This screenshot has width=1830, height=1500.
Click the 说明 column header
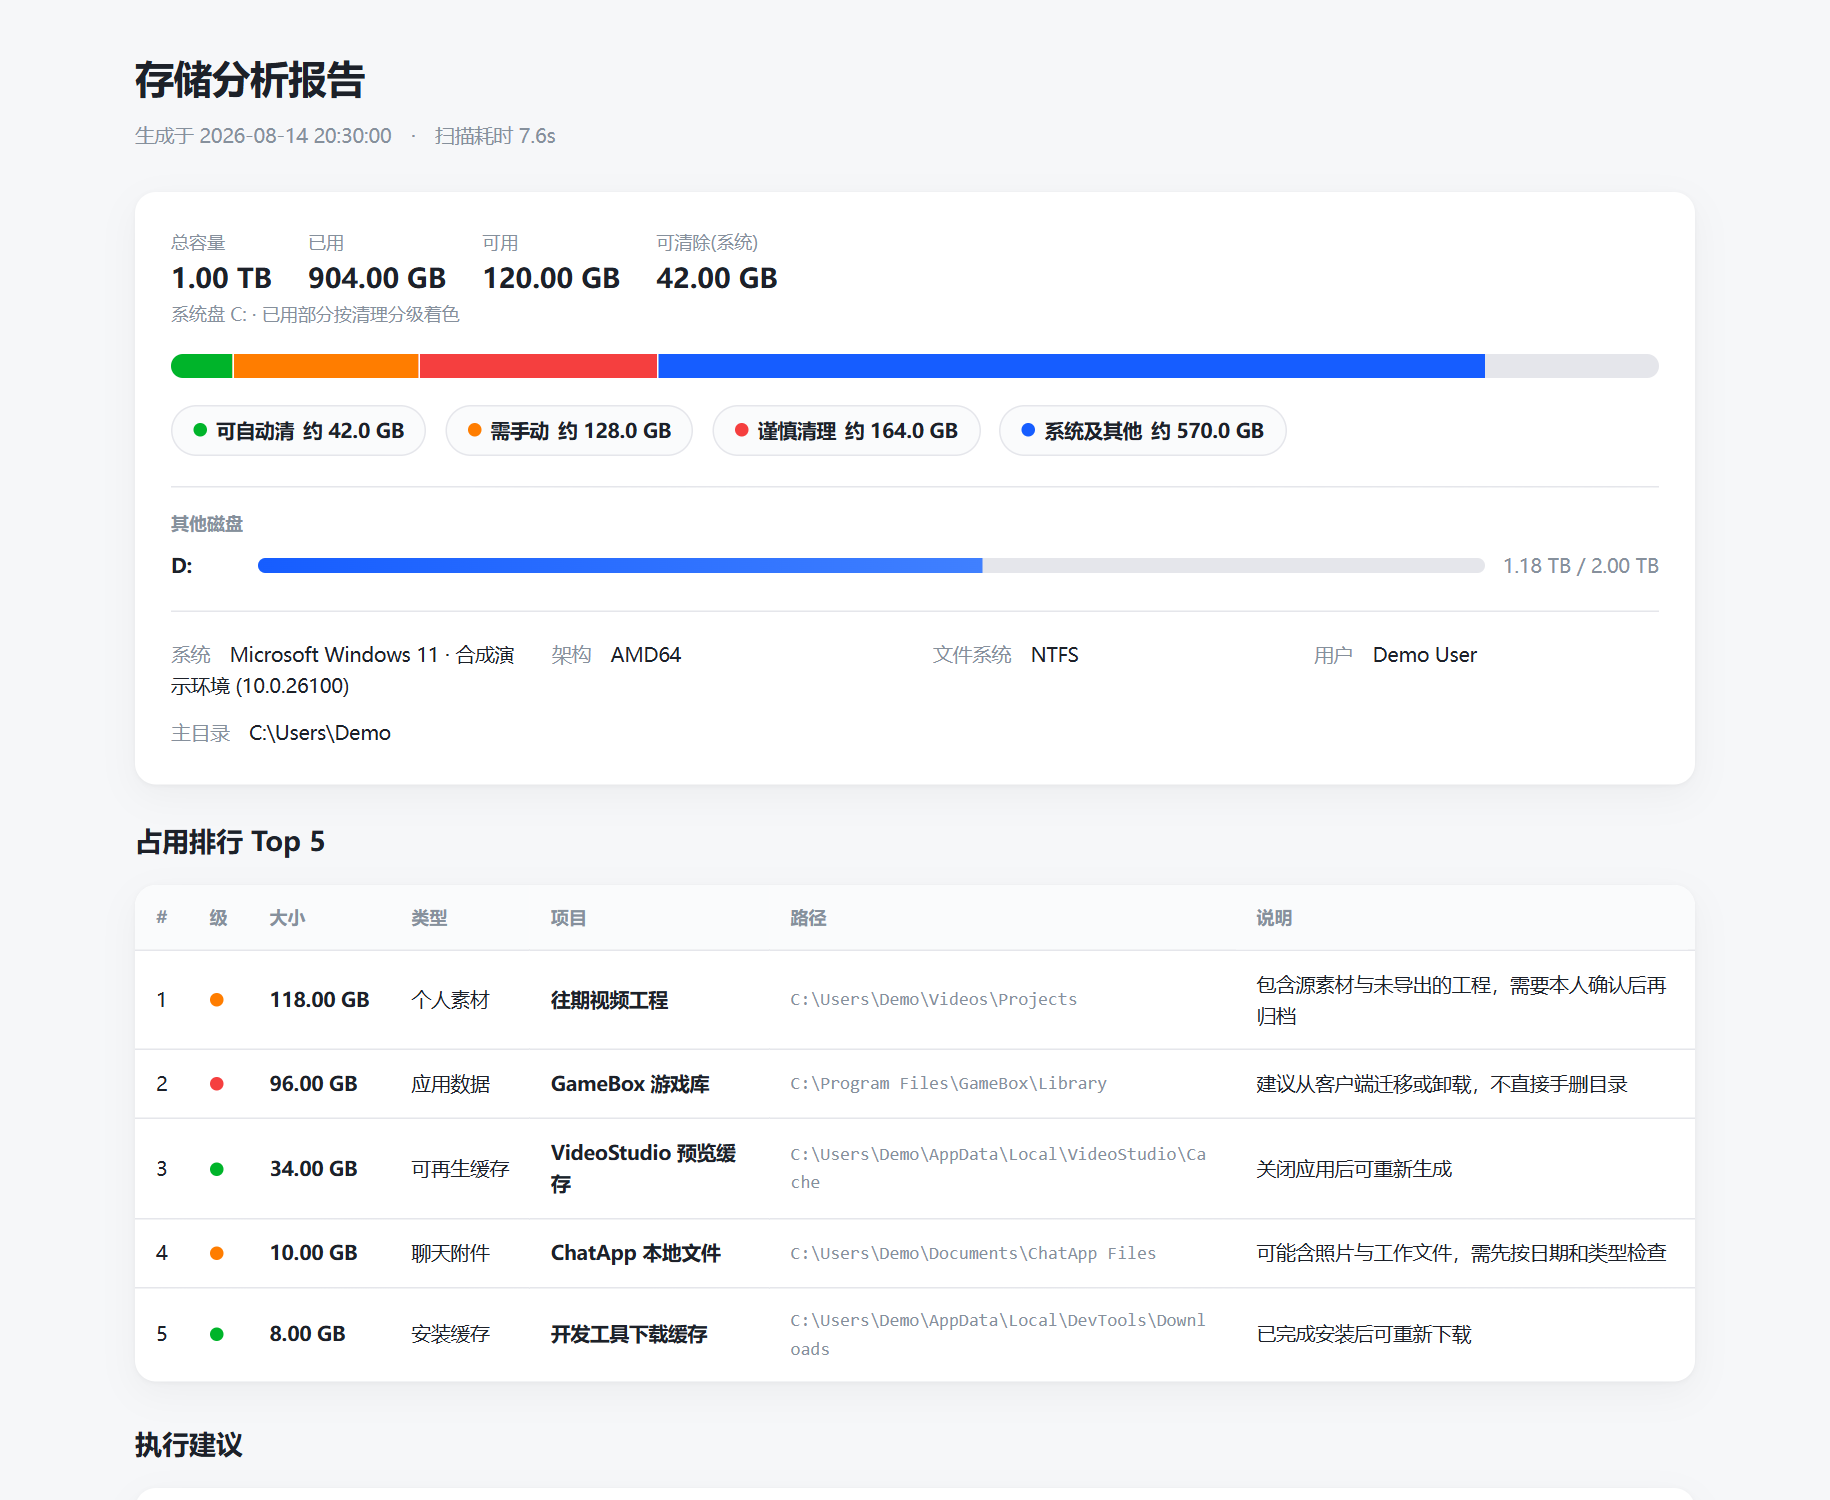coord(1274,918)
